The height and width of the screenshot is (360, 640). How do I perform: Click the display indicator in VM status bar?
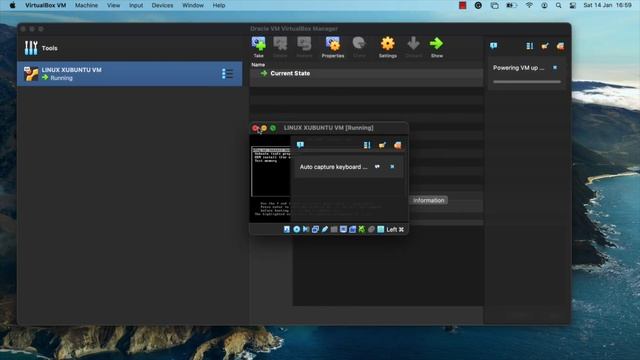pos(343,229)
